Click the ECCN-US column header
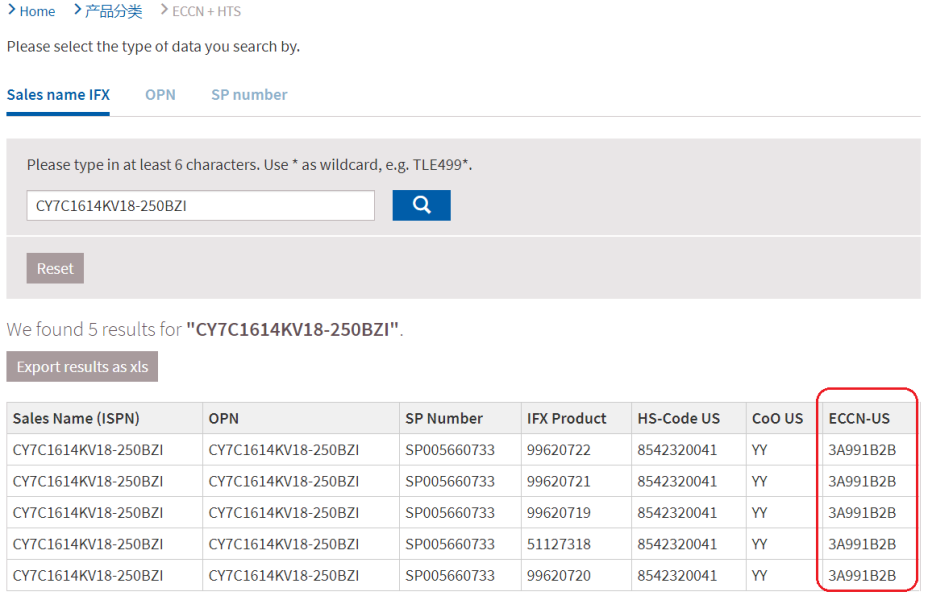This screenshot has height=601, width=928. (859, 419)
